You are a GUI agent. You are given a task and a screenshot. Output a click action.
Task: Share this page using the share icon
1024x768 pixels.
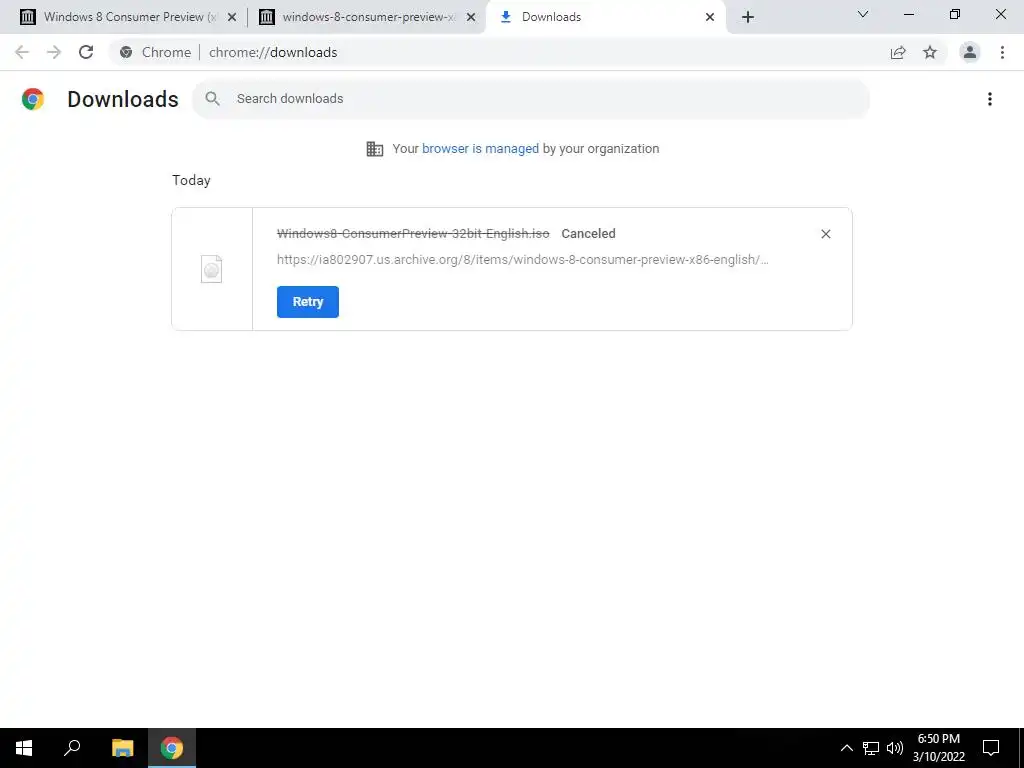click(x=898, y=52)
